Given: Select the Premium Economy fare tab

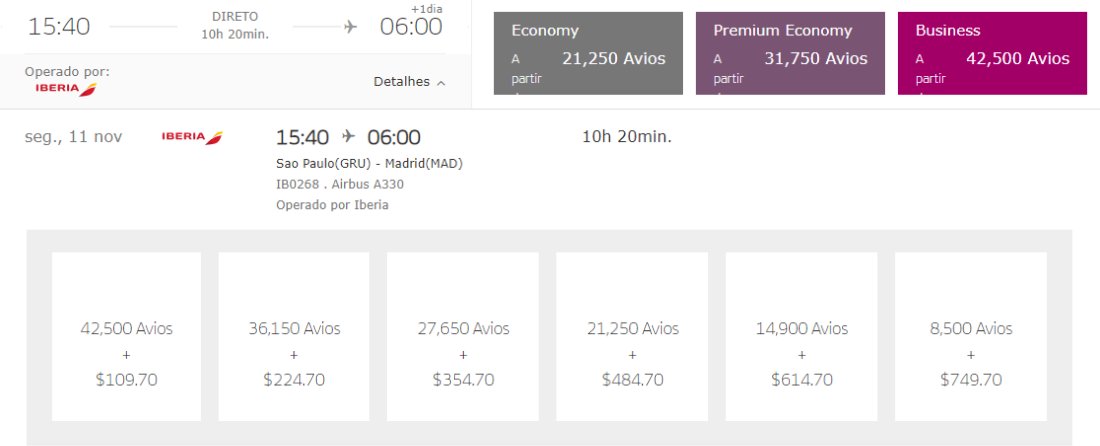Looking at the screenshot, I should coord(790,53).
